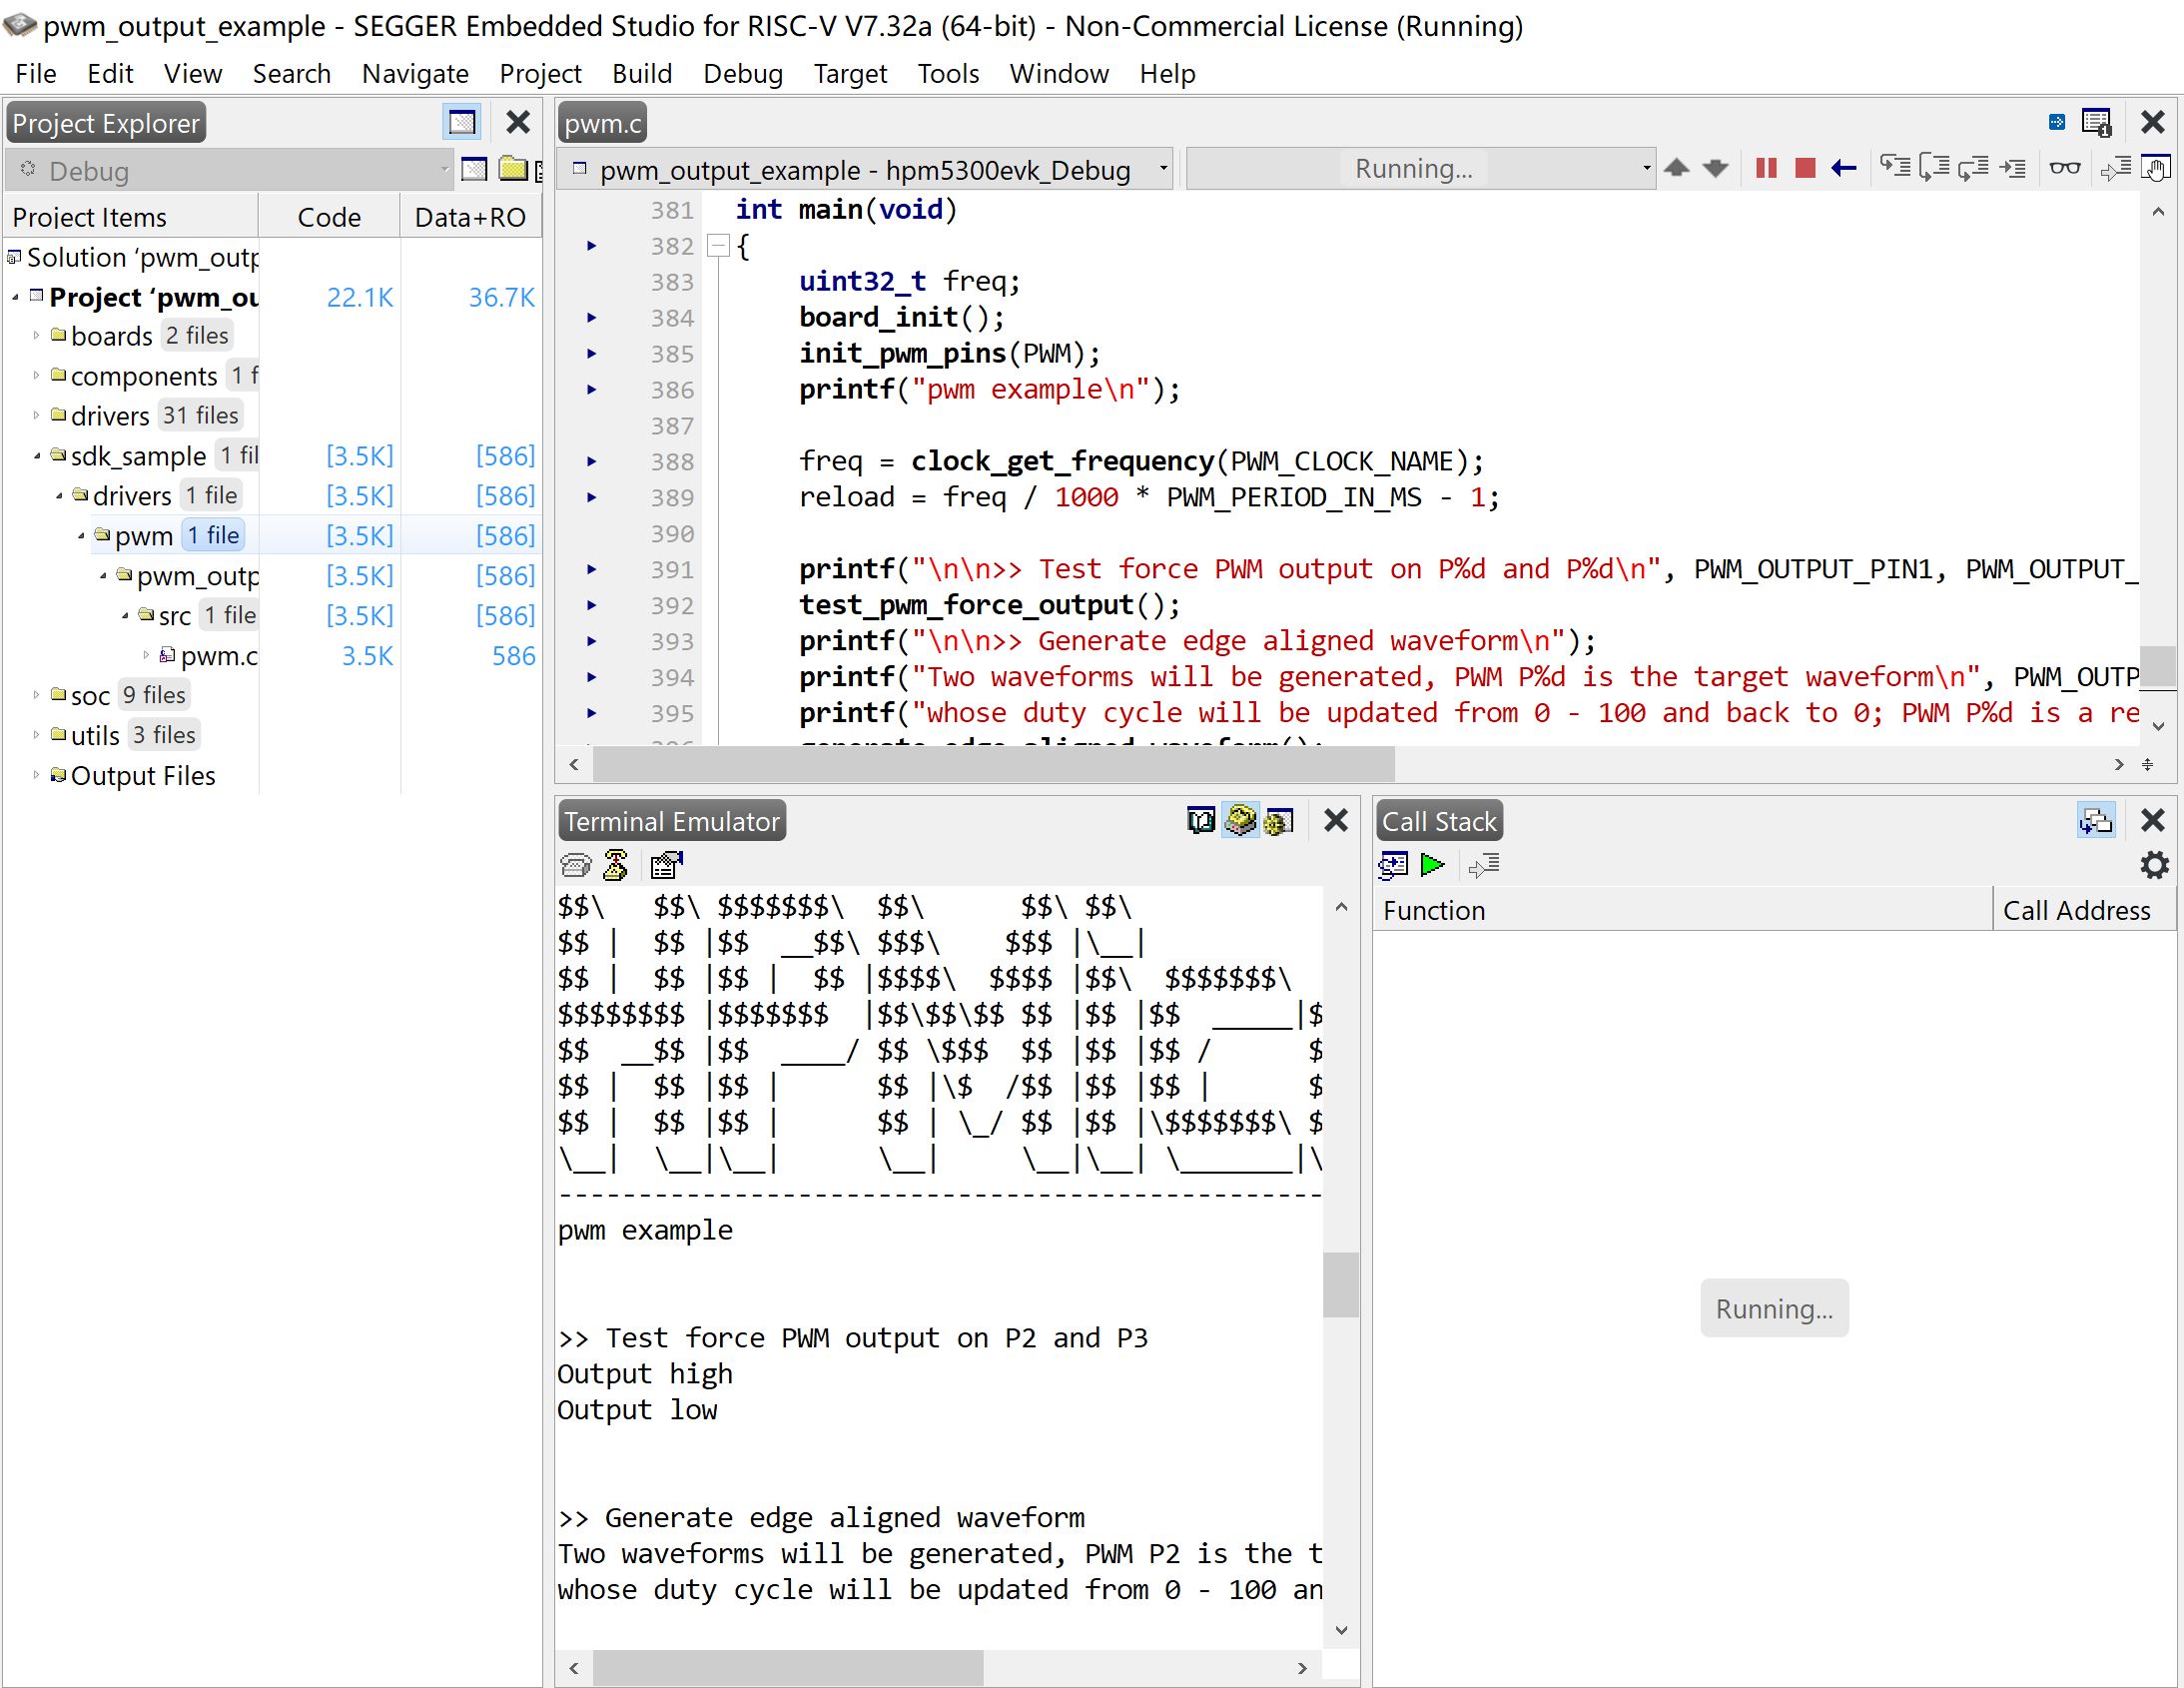Click the terminal vertical scrollbar thumb
2184x1688 pixels.
(x=1340, y=1284)
